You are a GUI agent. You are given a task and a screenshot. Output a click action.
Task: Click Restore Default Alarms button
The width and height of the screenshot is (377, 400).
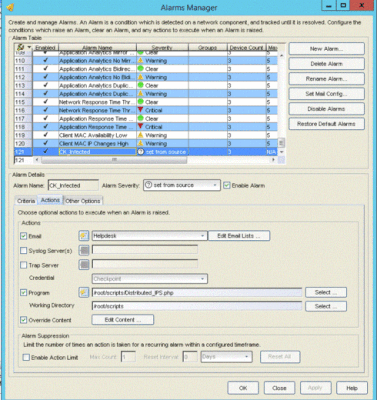tap(326, 124)
